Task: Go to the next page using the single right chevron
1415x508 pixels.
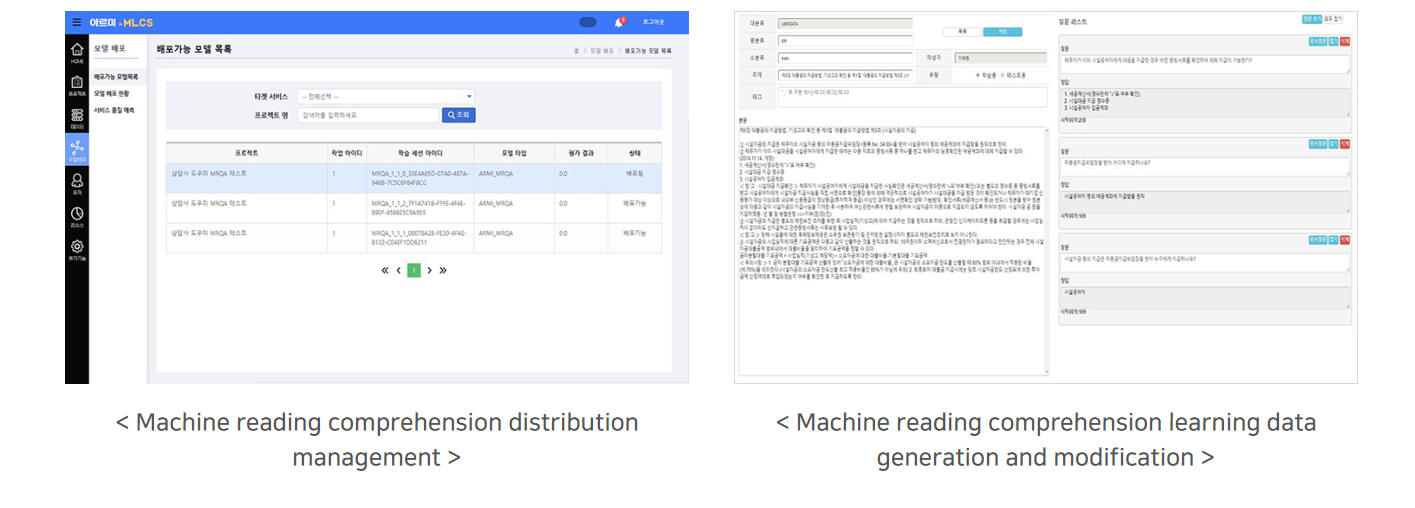Action: (429, 270)
